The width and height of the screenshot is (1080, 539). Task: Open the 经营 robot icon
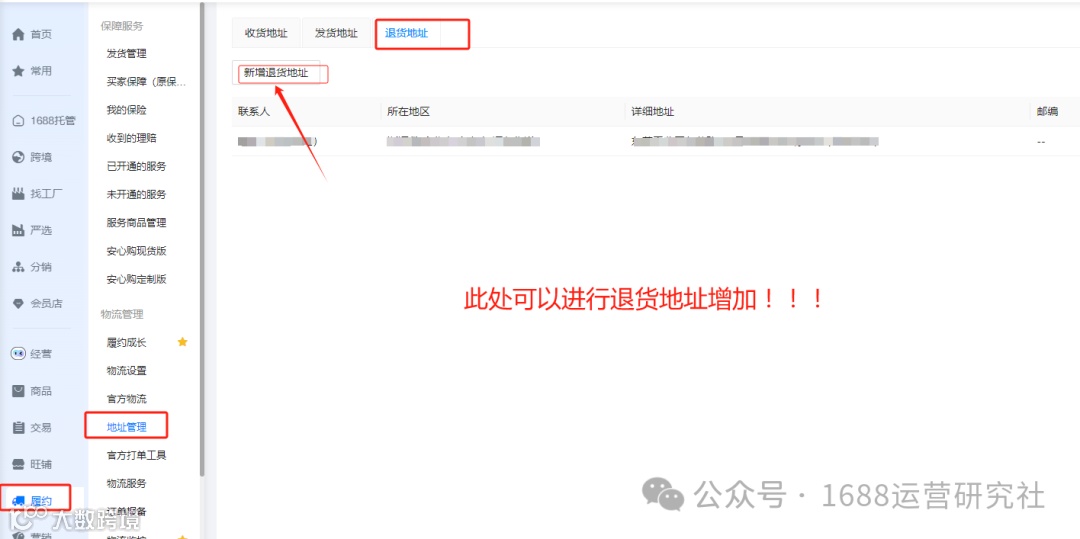19,354
